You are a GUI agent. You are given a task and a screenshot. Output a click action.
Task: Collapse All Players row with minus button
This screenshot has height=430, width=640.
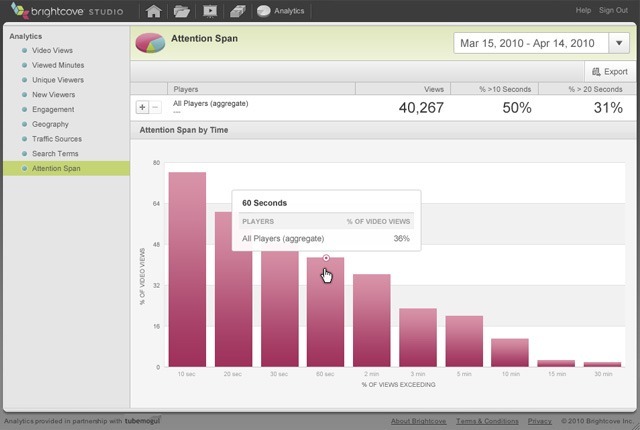(x=155, y=107)
